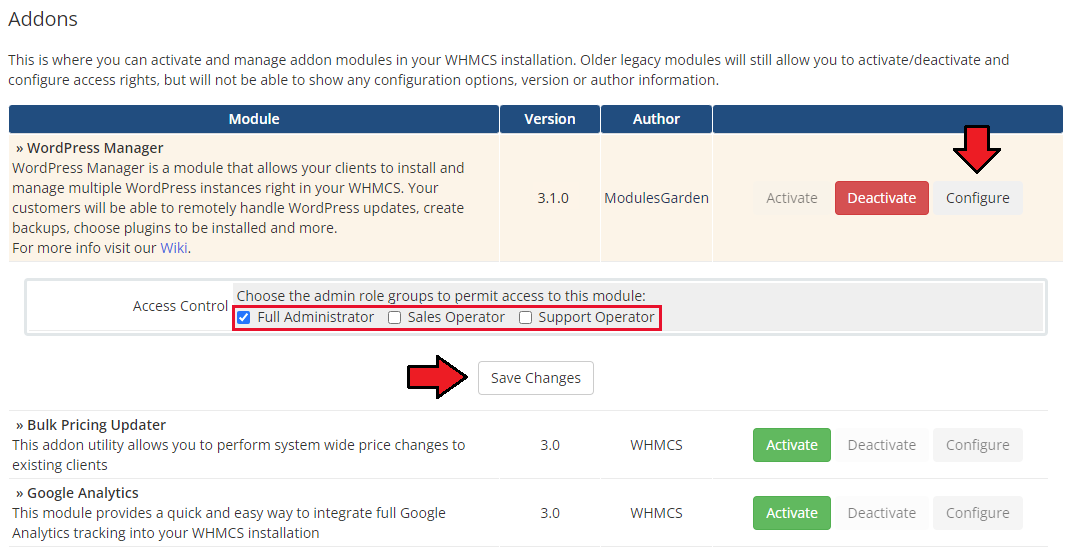
Task: Open the Wiki link in WordPress Manager description
Action: 173,248
